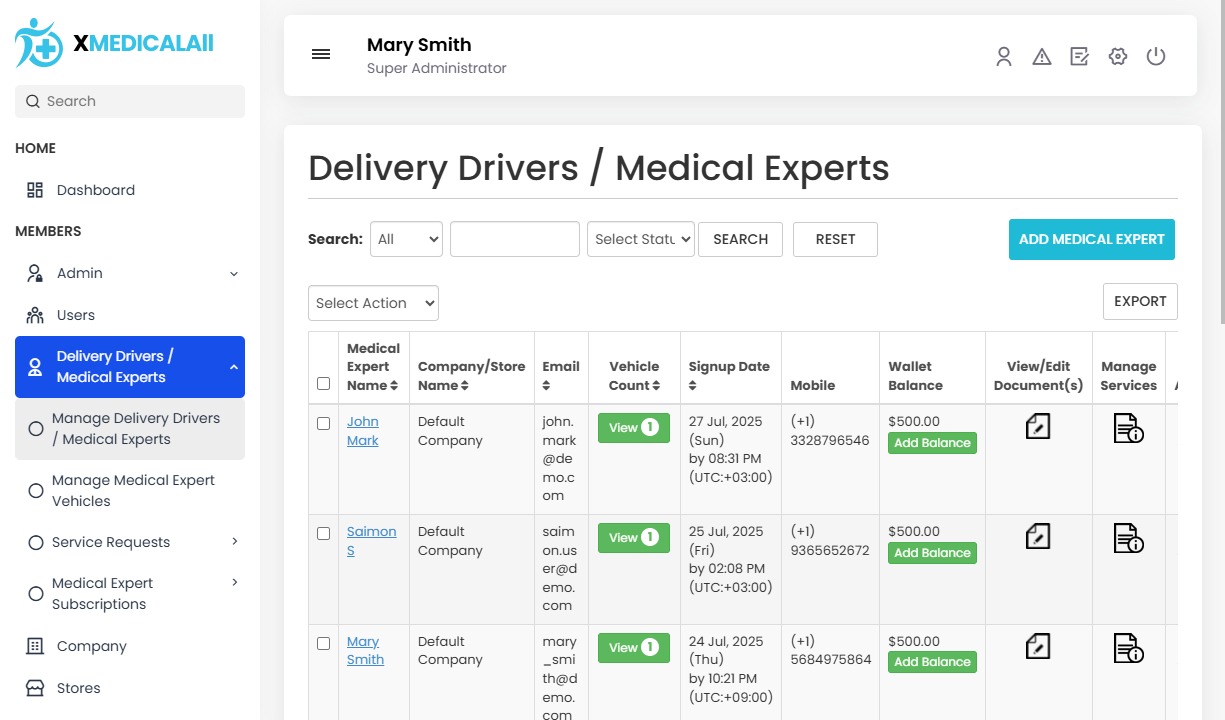View documents for John Mark
The image size is (1225, 720).
point(1037,426)
